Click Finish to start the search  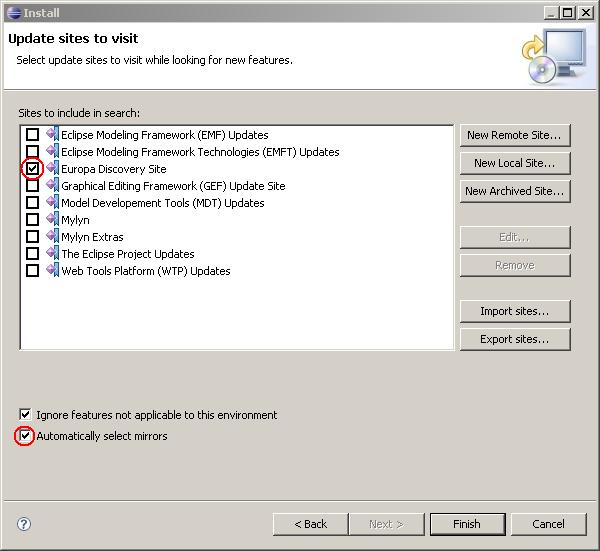pos(467,524)
